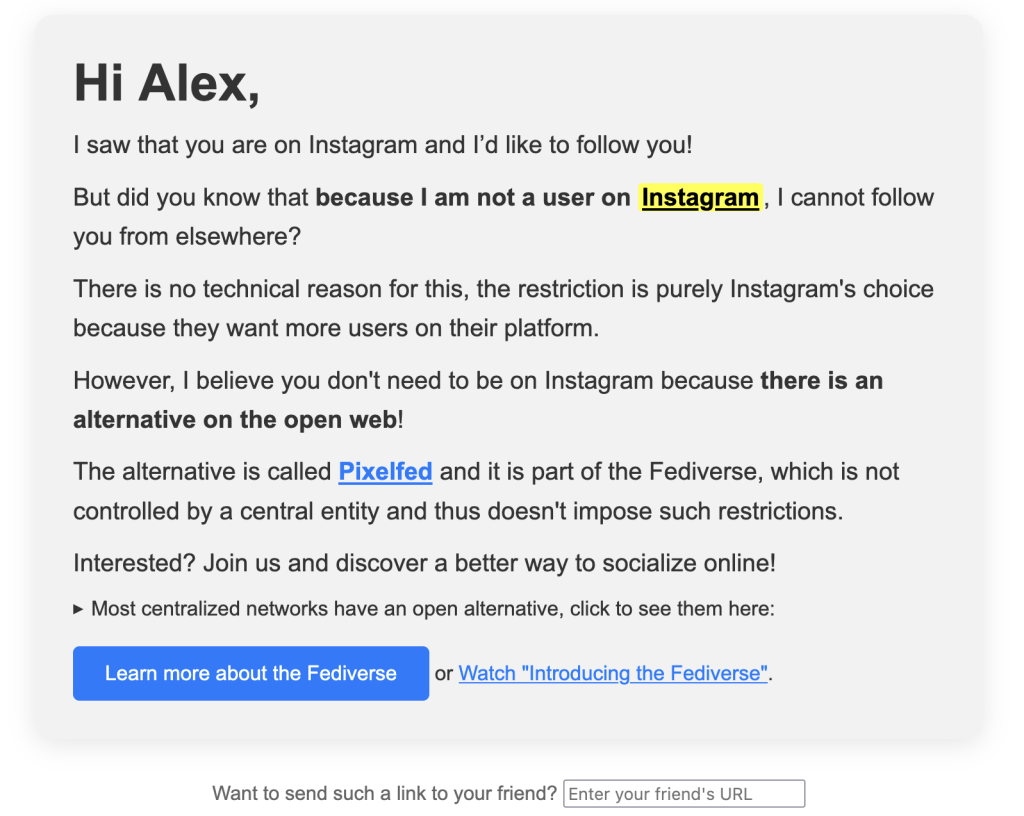The image size is (1024, 816).
Task: Open the highlighted Instagram link
Action: click(699, 198)
